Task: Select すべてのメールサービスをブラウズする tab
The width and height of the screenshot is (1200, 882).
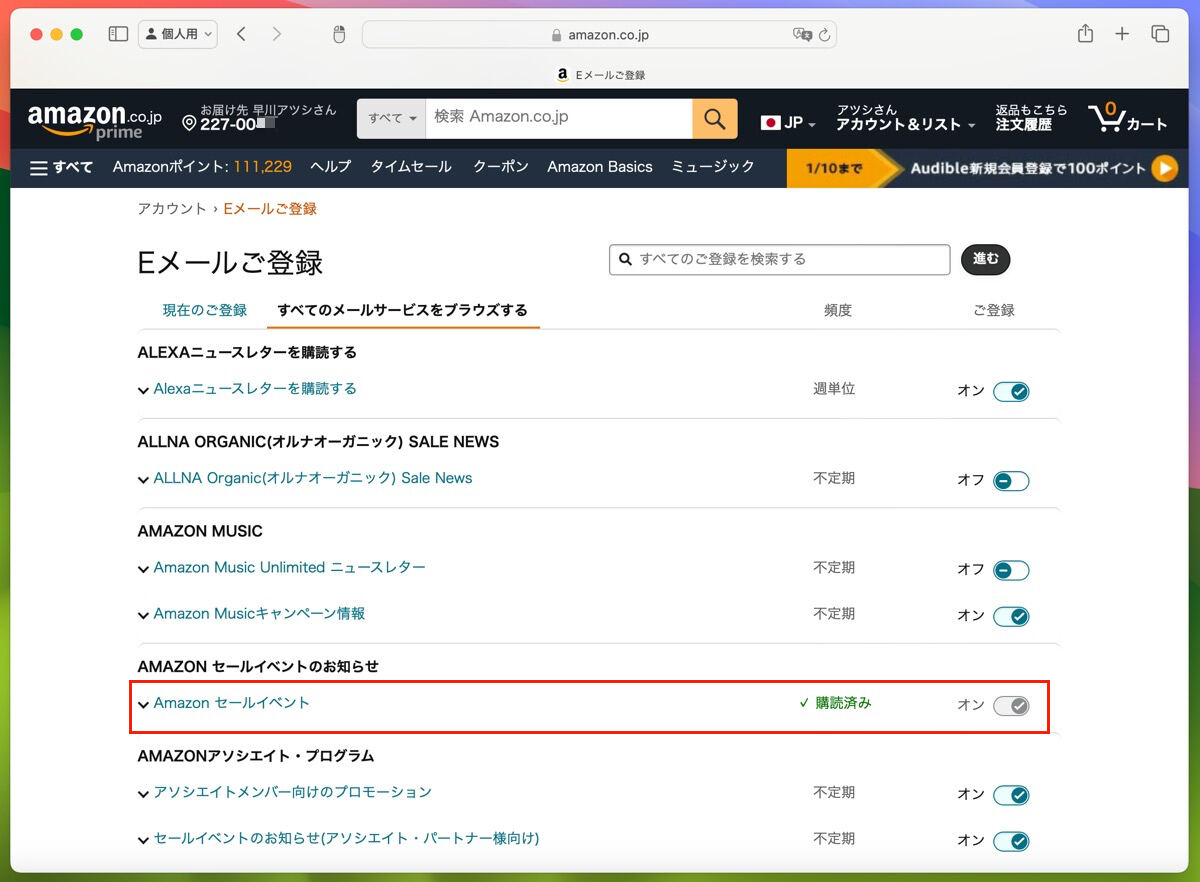Action: tap(403, 310)
